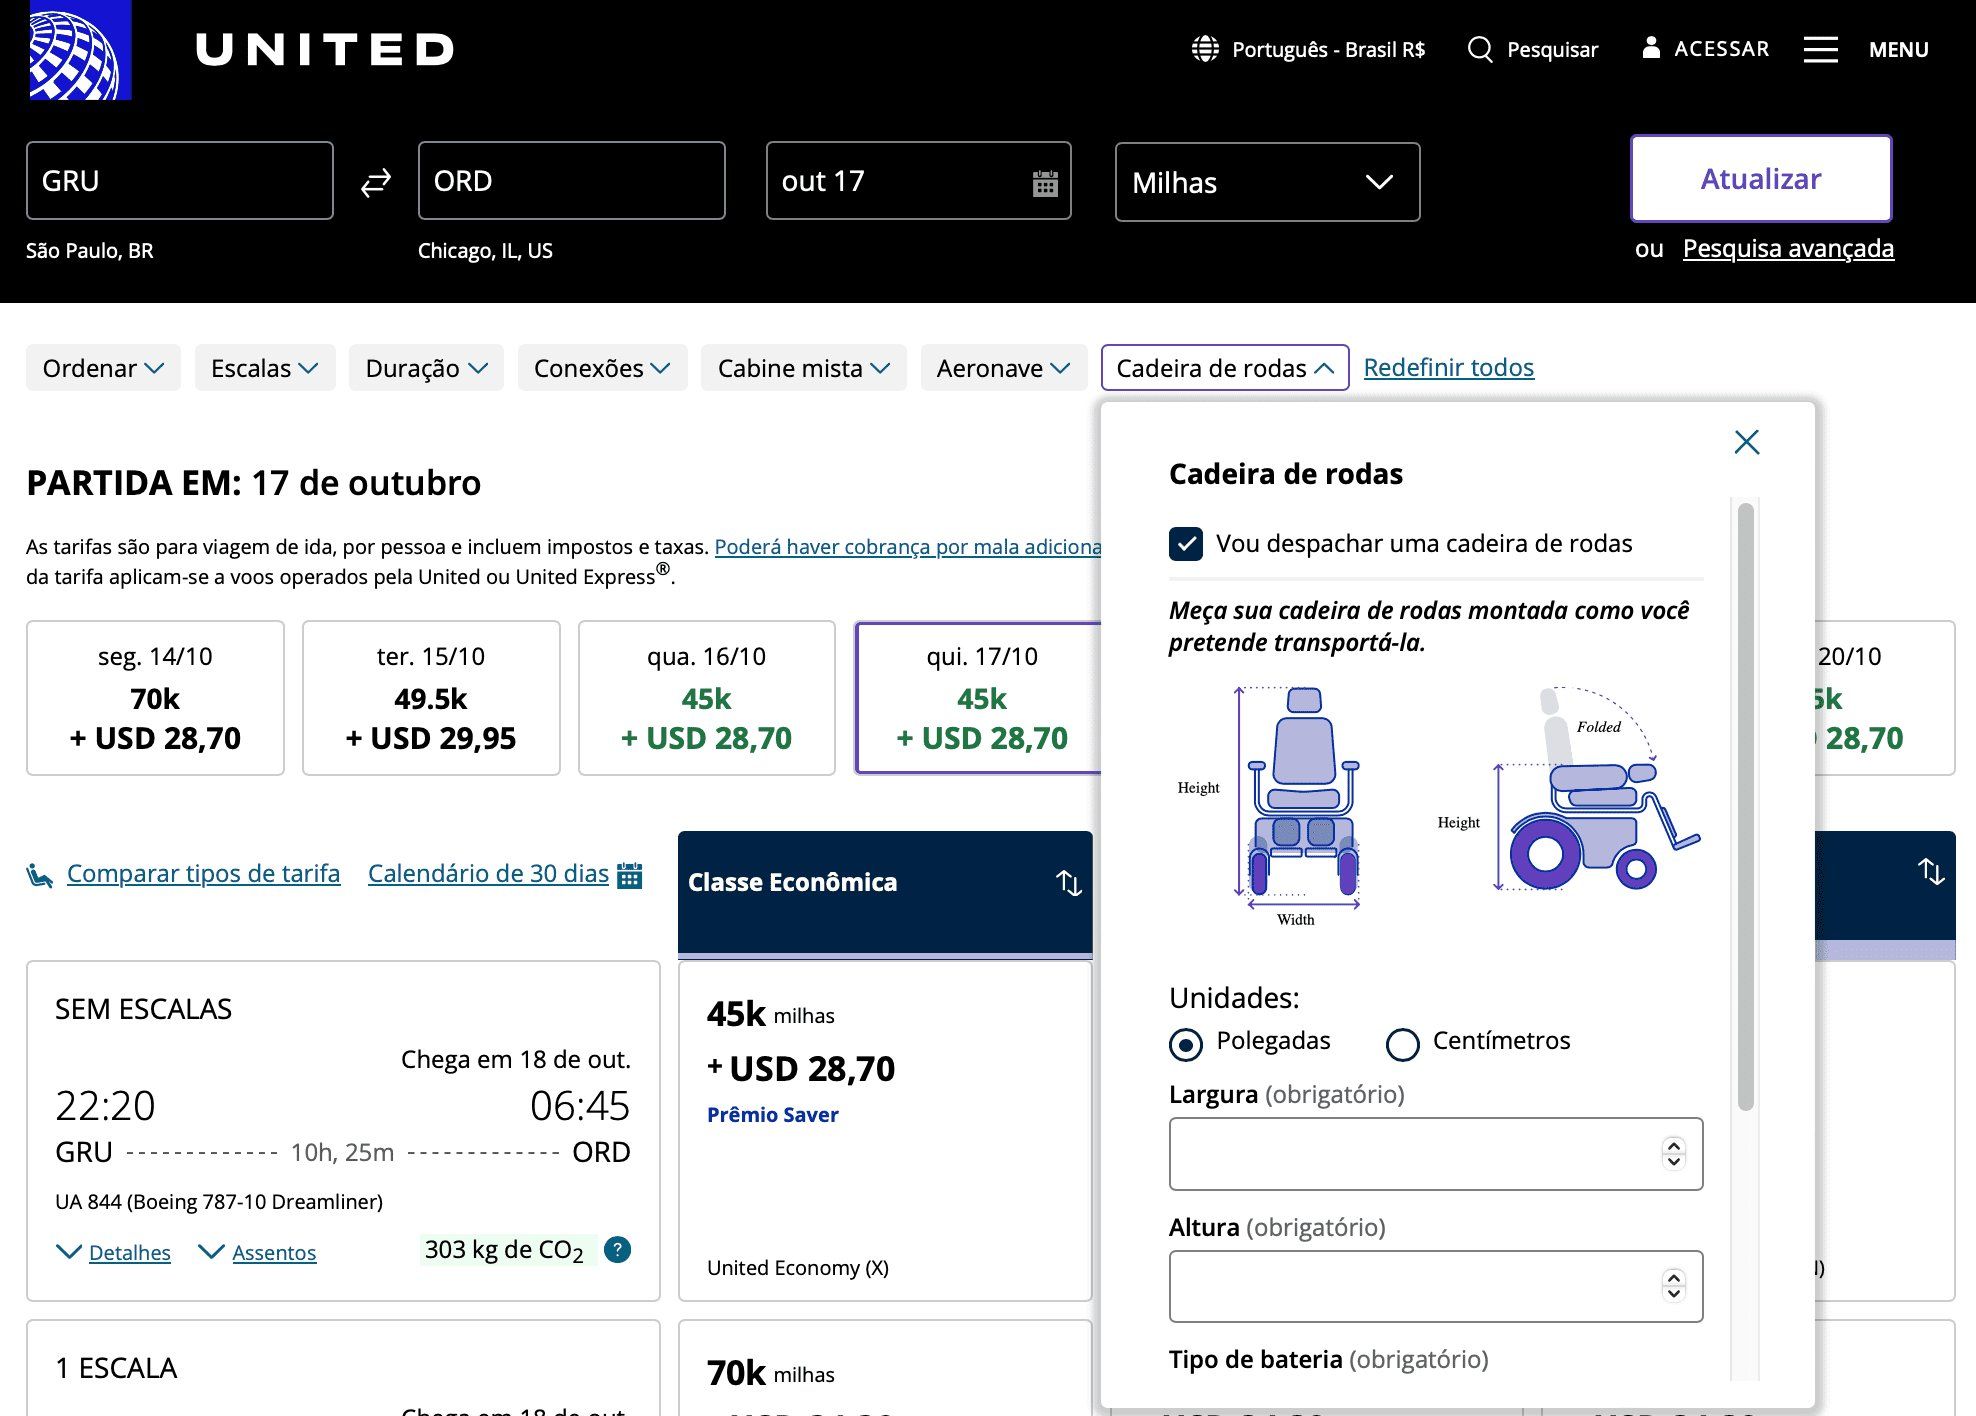
Task: Open Comparar tipos de tarifa link
Action: coord(203,873)
